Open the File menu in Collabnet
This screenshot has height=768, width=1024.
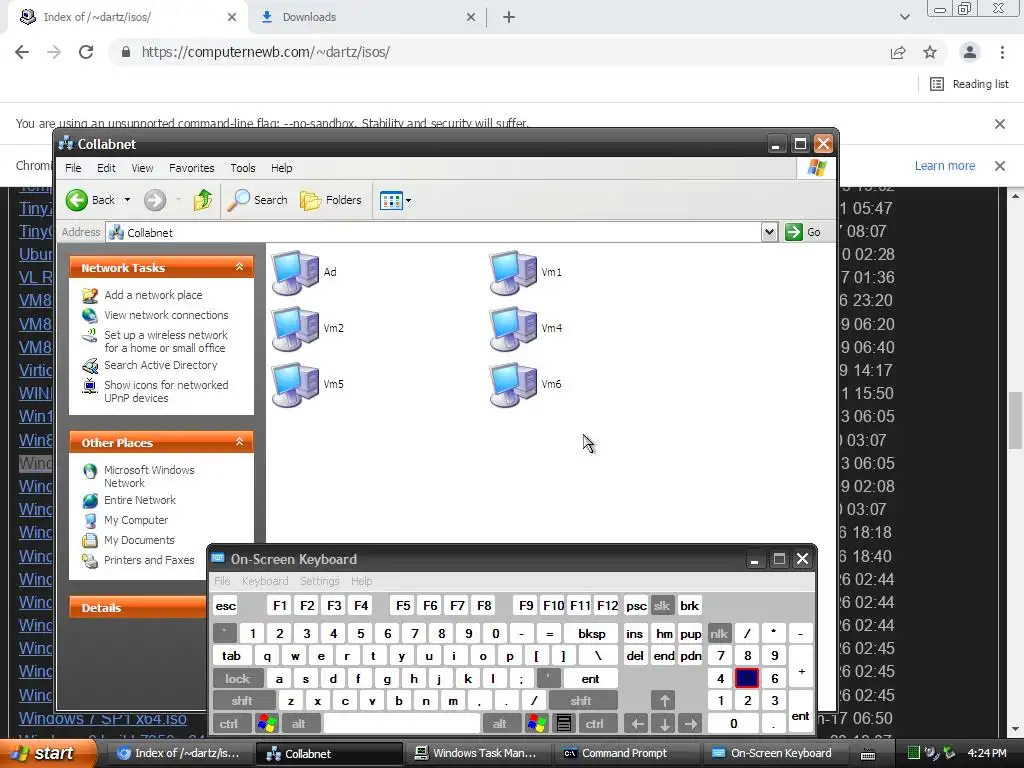click(x=73, y=168)
